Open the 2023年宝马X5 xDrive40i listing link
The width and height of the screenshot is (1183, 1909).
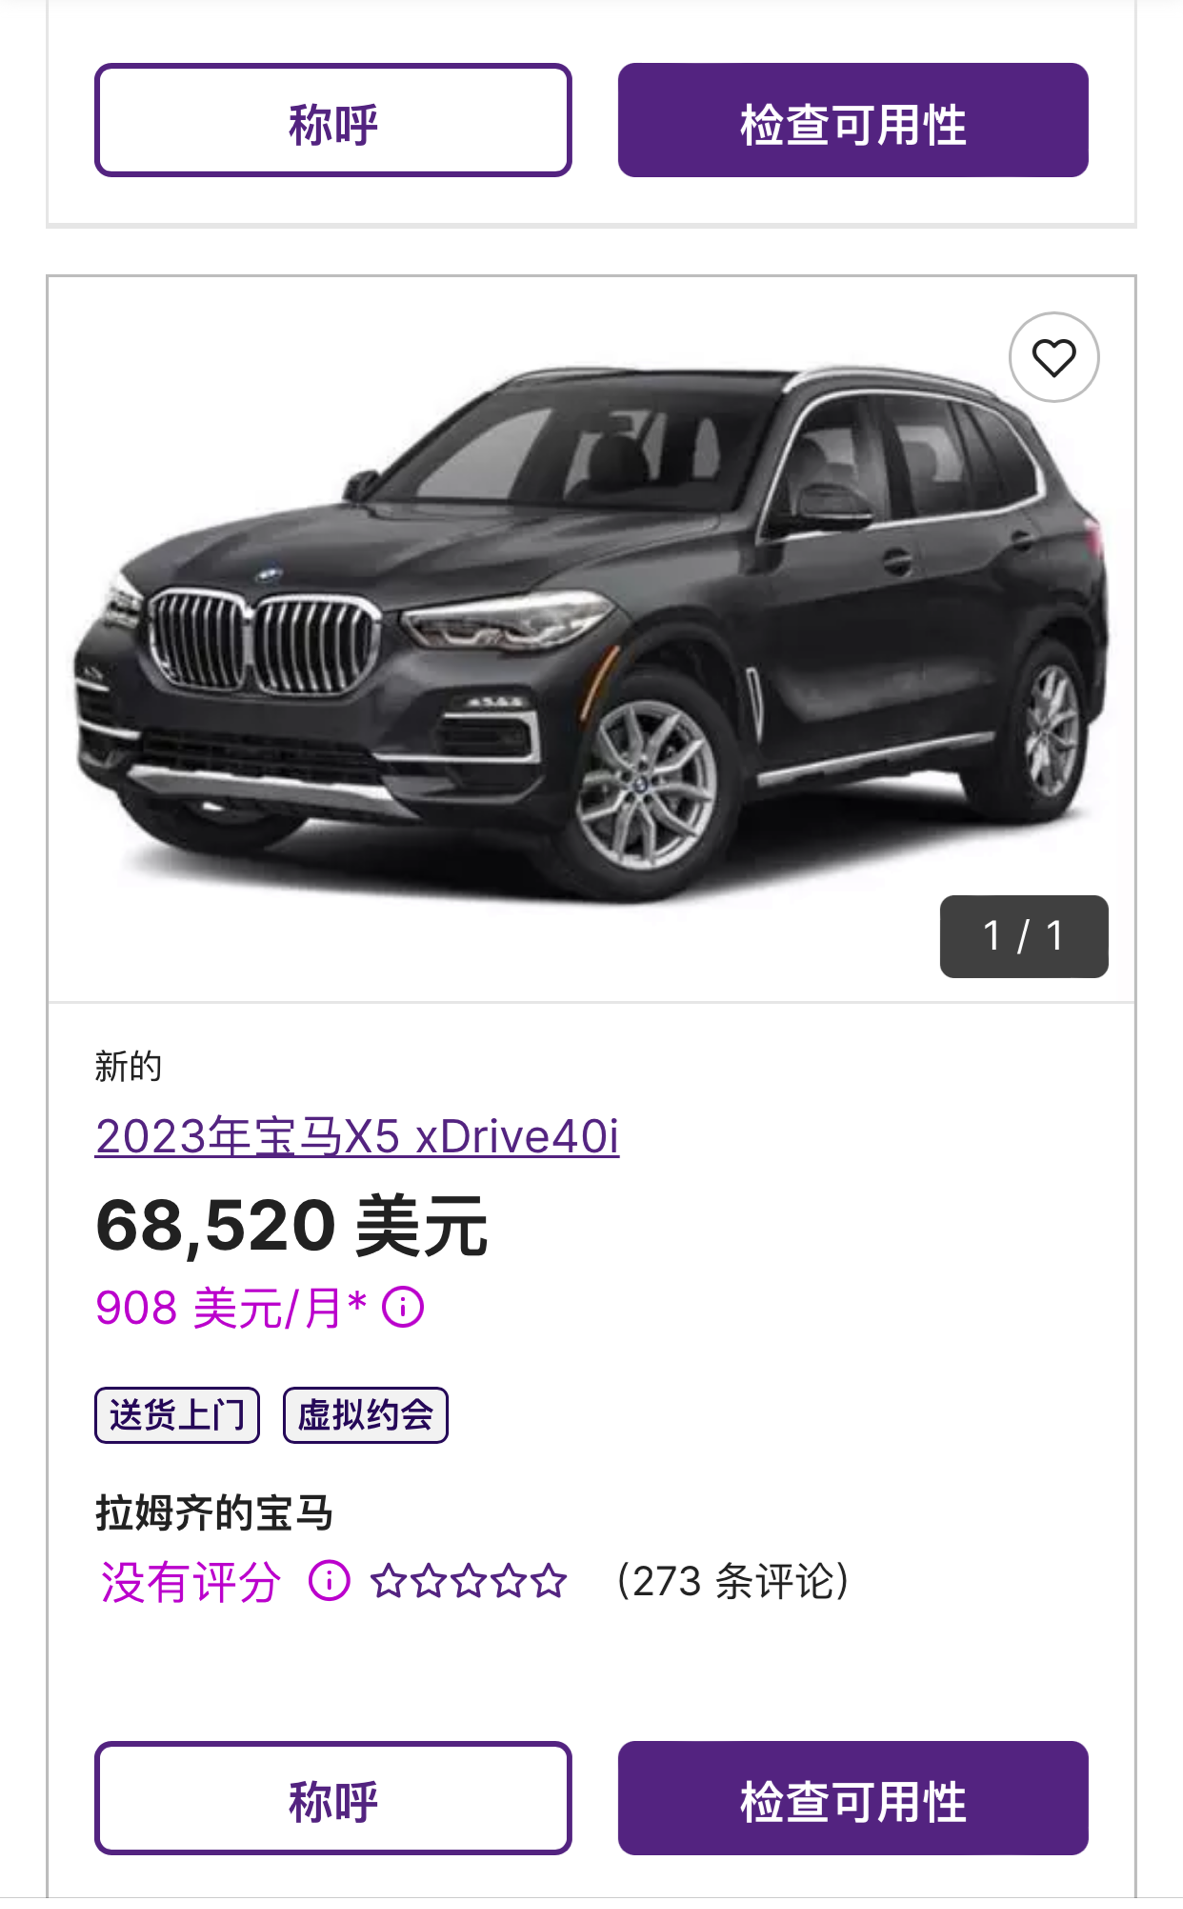coord(357,1136)
